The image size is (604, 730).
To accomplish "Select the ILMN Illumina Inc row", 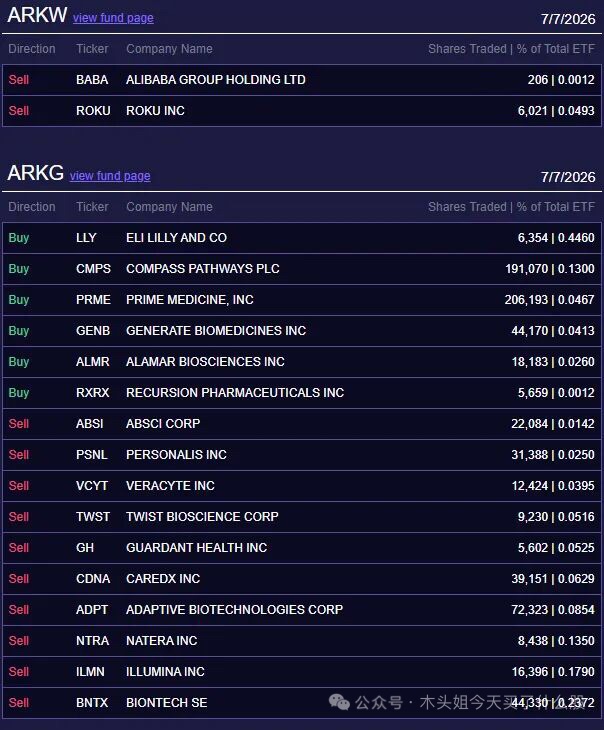I will tap(302, 672).
